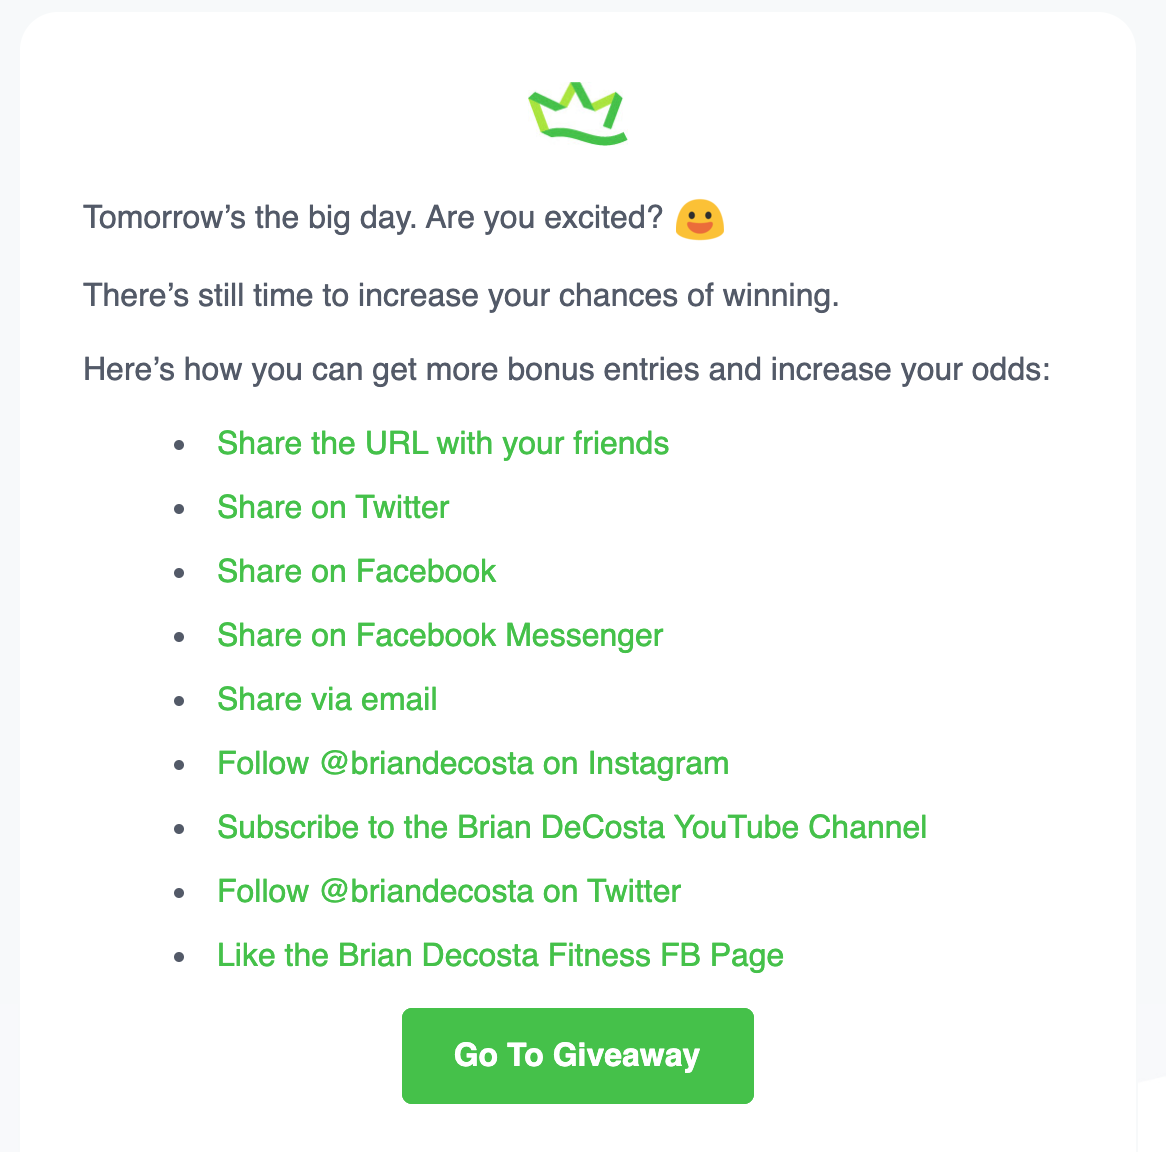Click the bullet beside Share on Twitter
This screenshot has height=1152, width=1166.
[179, 509]
